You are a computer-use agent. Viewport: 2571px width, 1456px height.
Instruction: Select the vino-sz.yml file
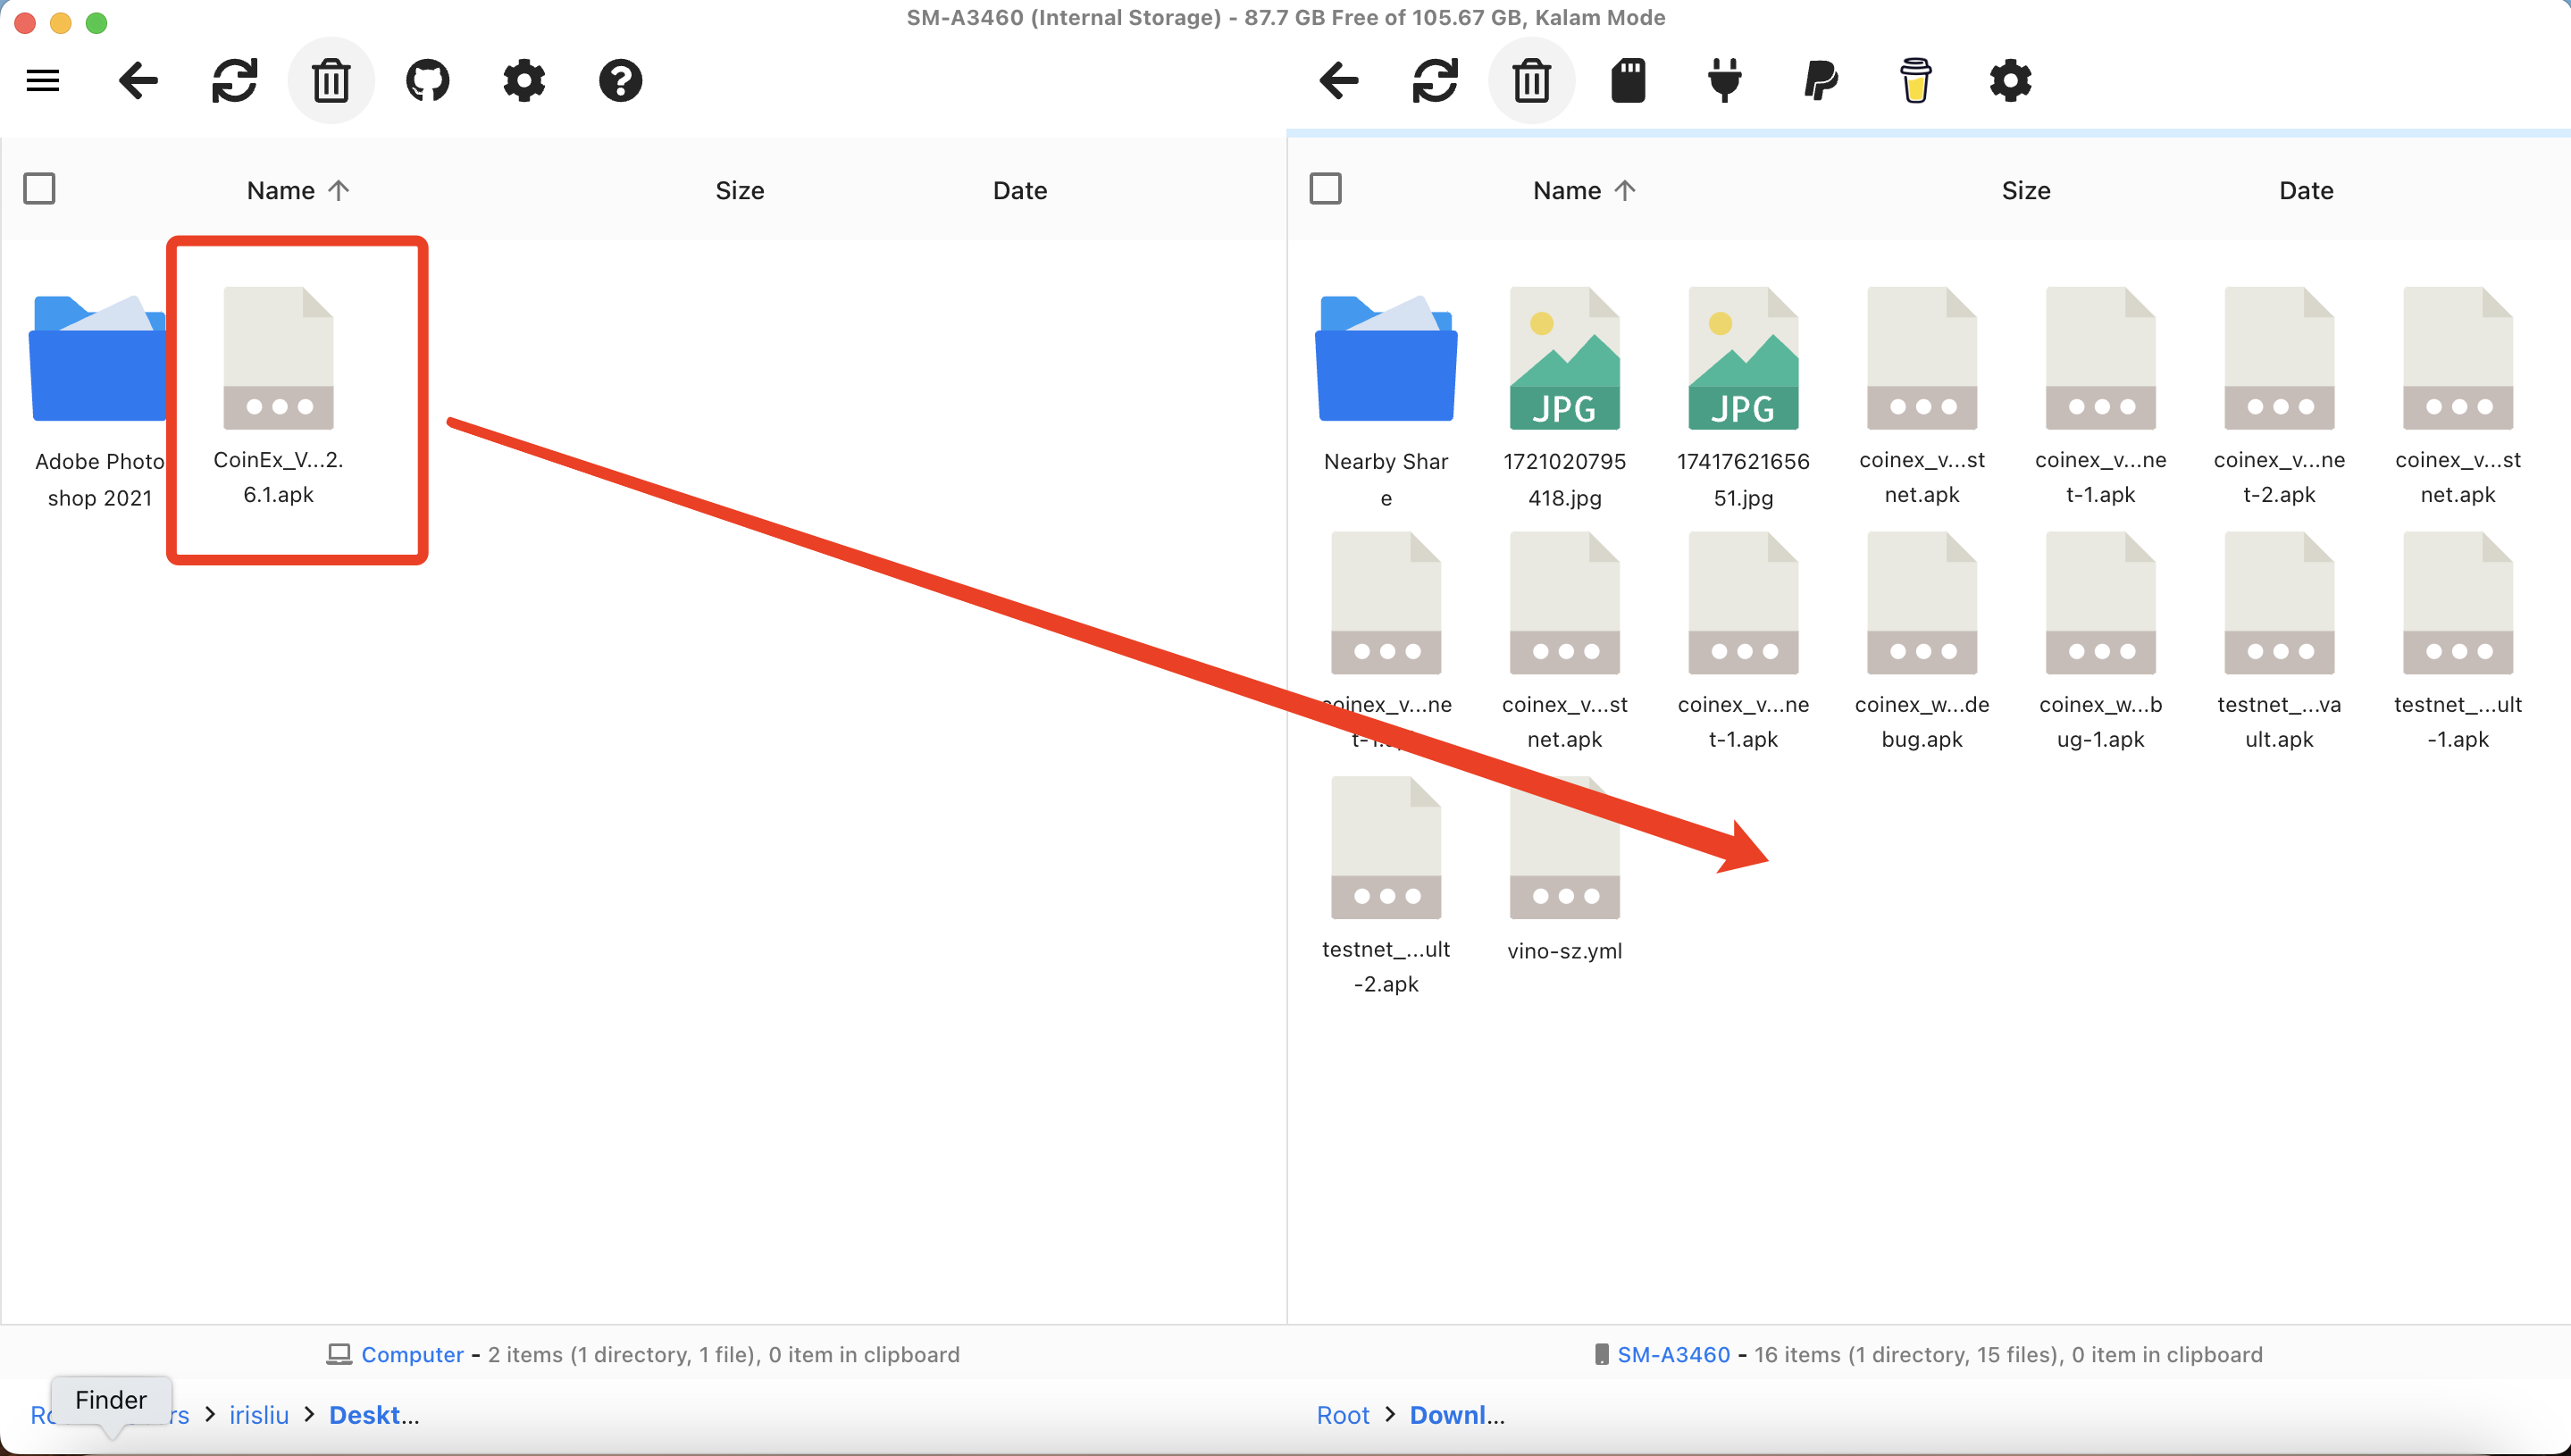(1564, 870)
